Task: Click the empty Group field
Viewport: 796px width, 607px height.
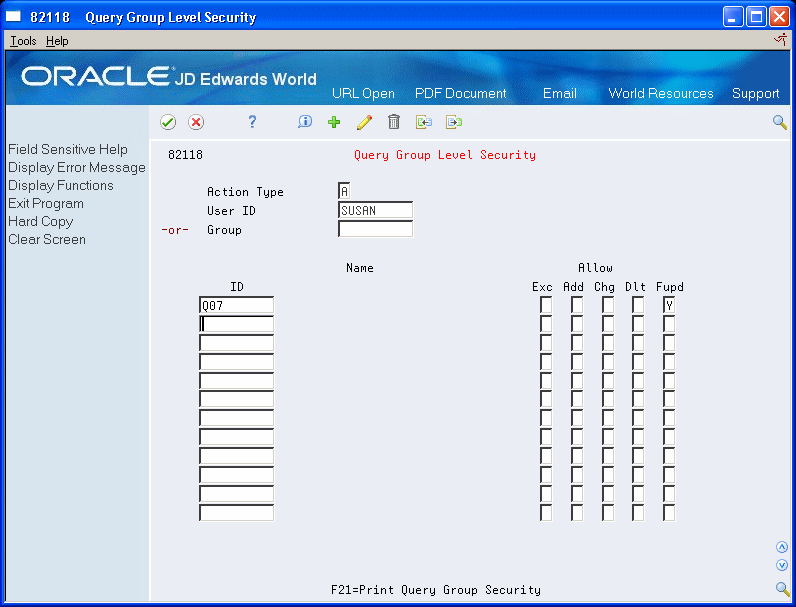Action: [x=375, y=229]
